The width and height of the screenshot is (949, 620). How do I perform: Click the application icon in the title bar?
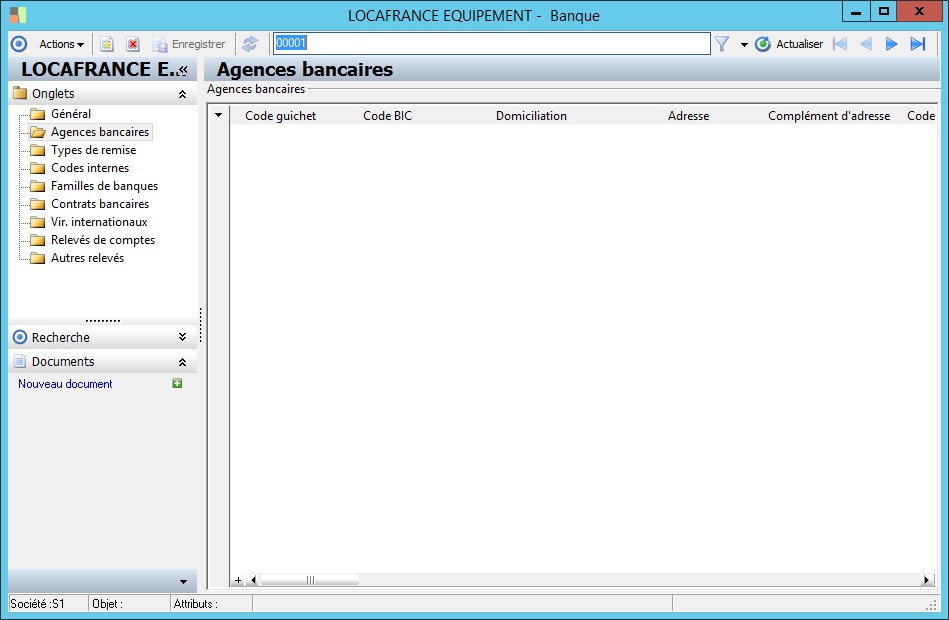(x=18, y=15)
